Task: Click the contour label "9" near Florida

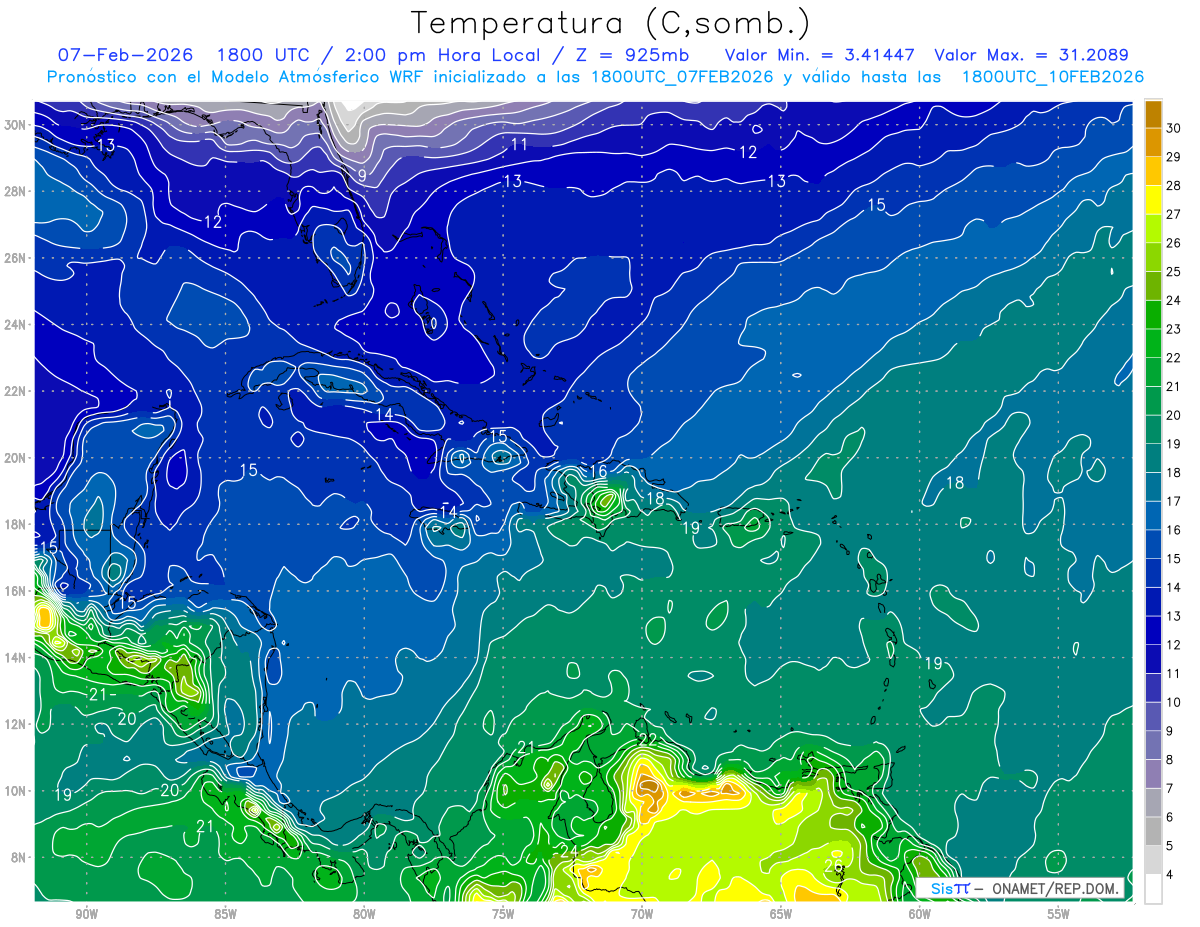Action: point(363,177)
